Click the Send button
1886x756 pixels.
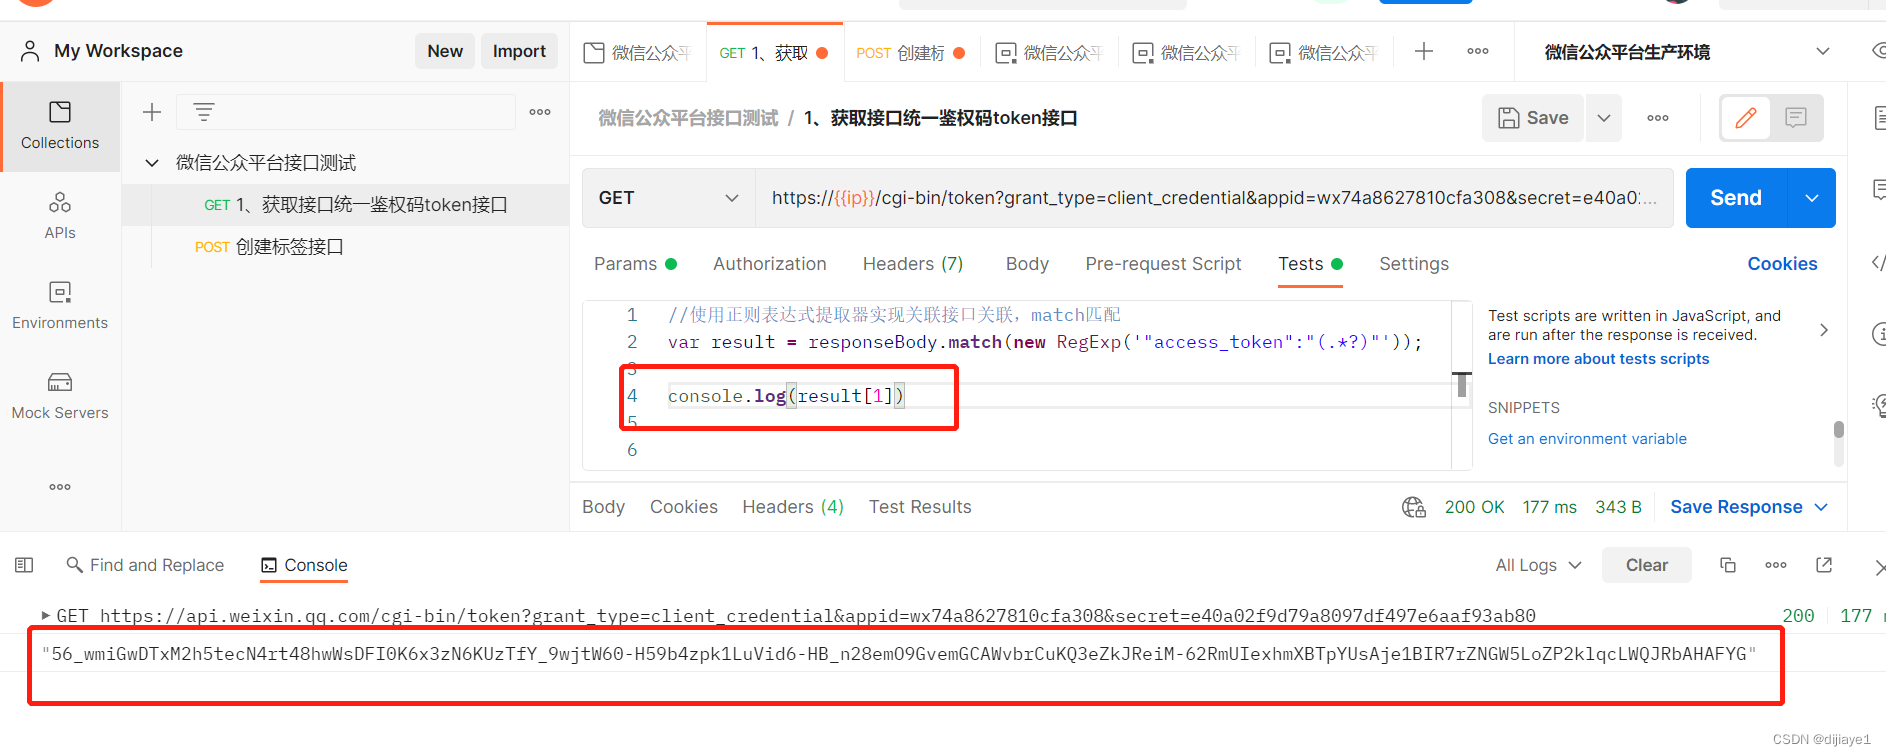pyautogui.click(x=1736, y=198)
